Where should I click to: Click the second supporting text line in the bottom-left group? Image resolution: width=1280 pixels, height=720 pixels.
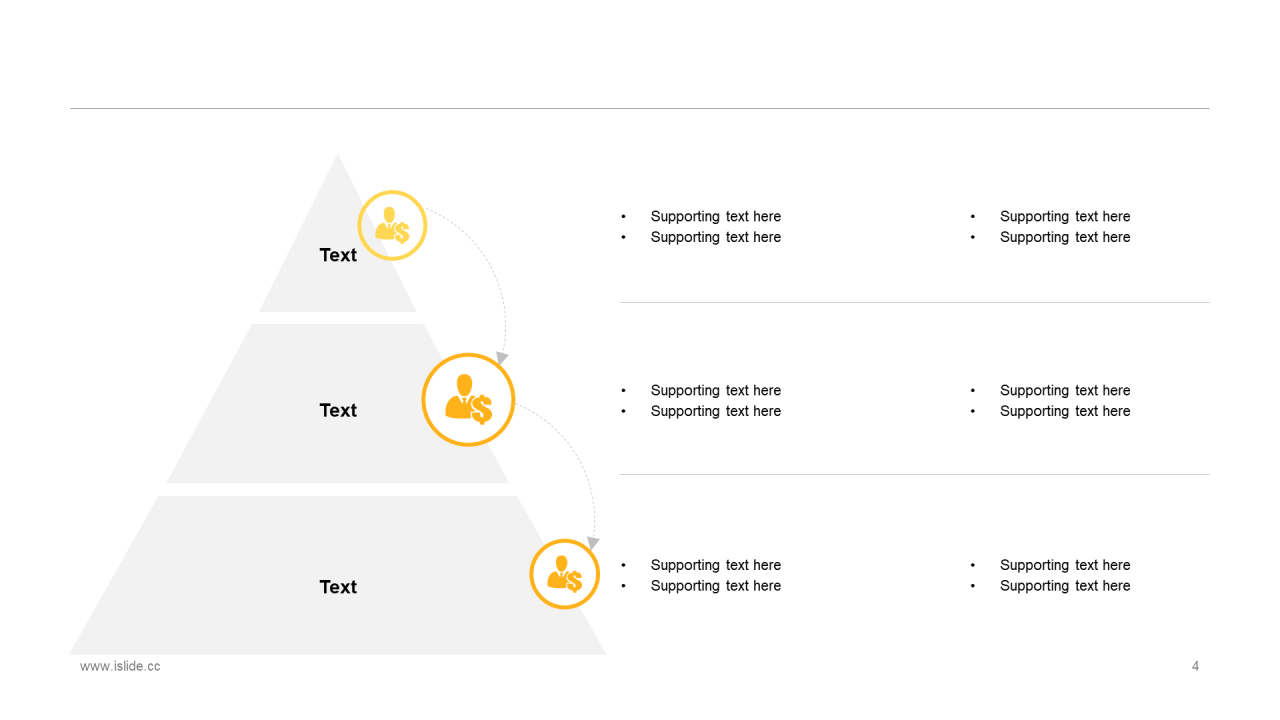(x=715, y=586)
